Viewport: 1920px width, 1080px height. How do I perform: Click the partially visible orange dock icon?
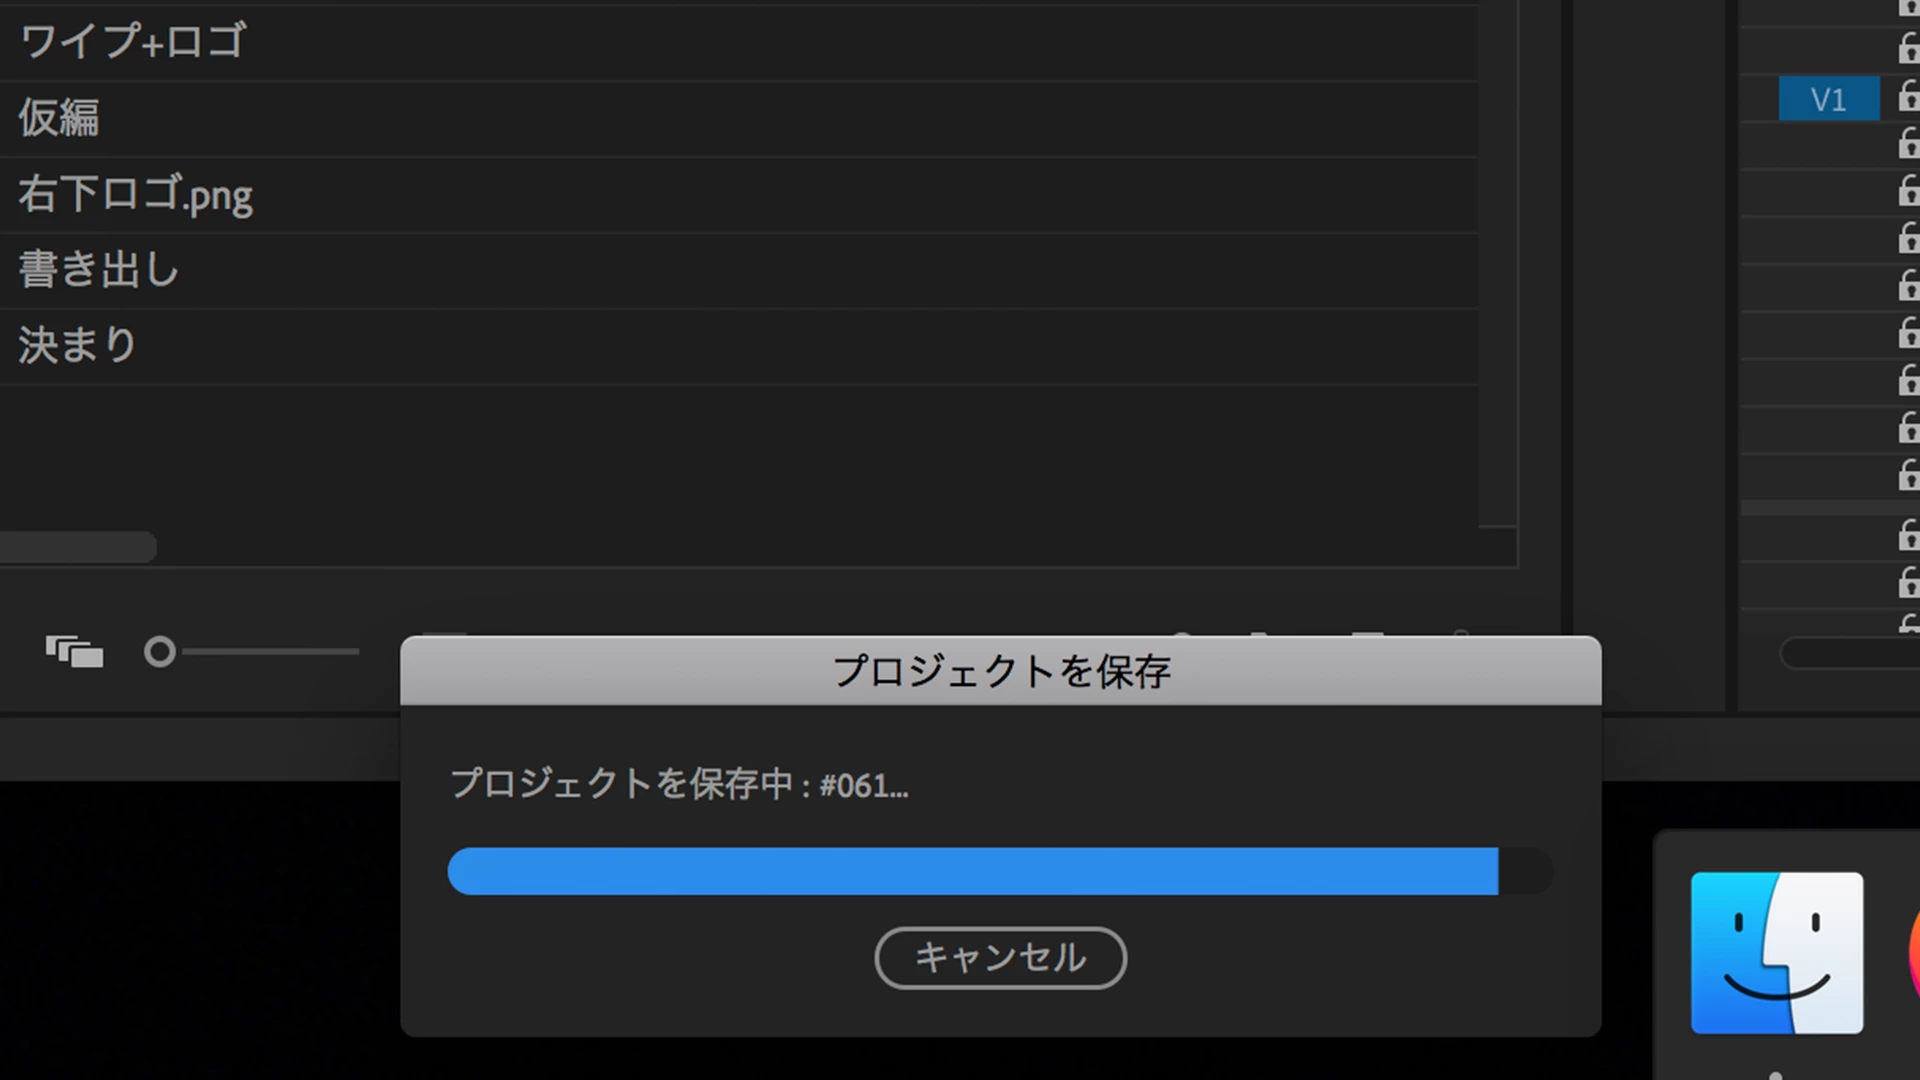click(x=1913, y=952)
